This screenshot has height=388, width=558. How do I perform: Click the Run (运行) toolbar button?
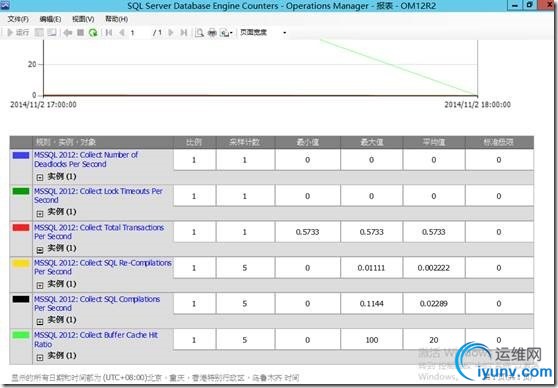(x=18, y=32)
